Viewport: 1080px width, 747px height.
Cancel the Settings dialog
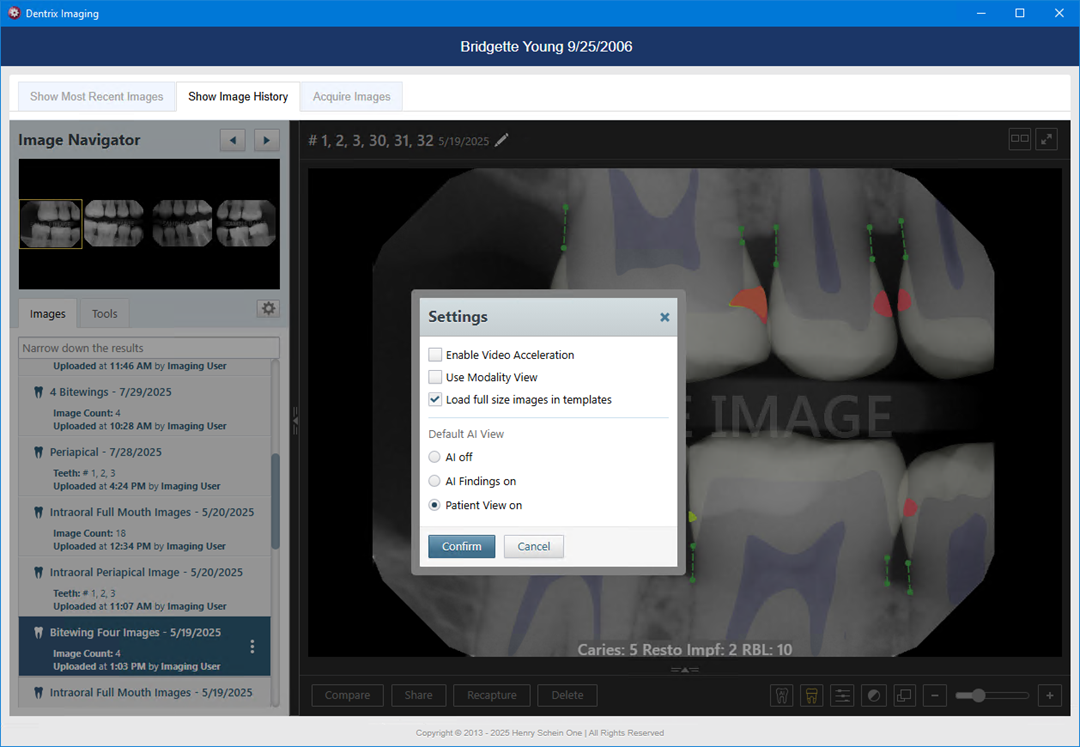click(x=534, y=547)
